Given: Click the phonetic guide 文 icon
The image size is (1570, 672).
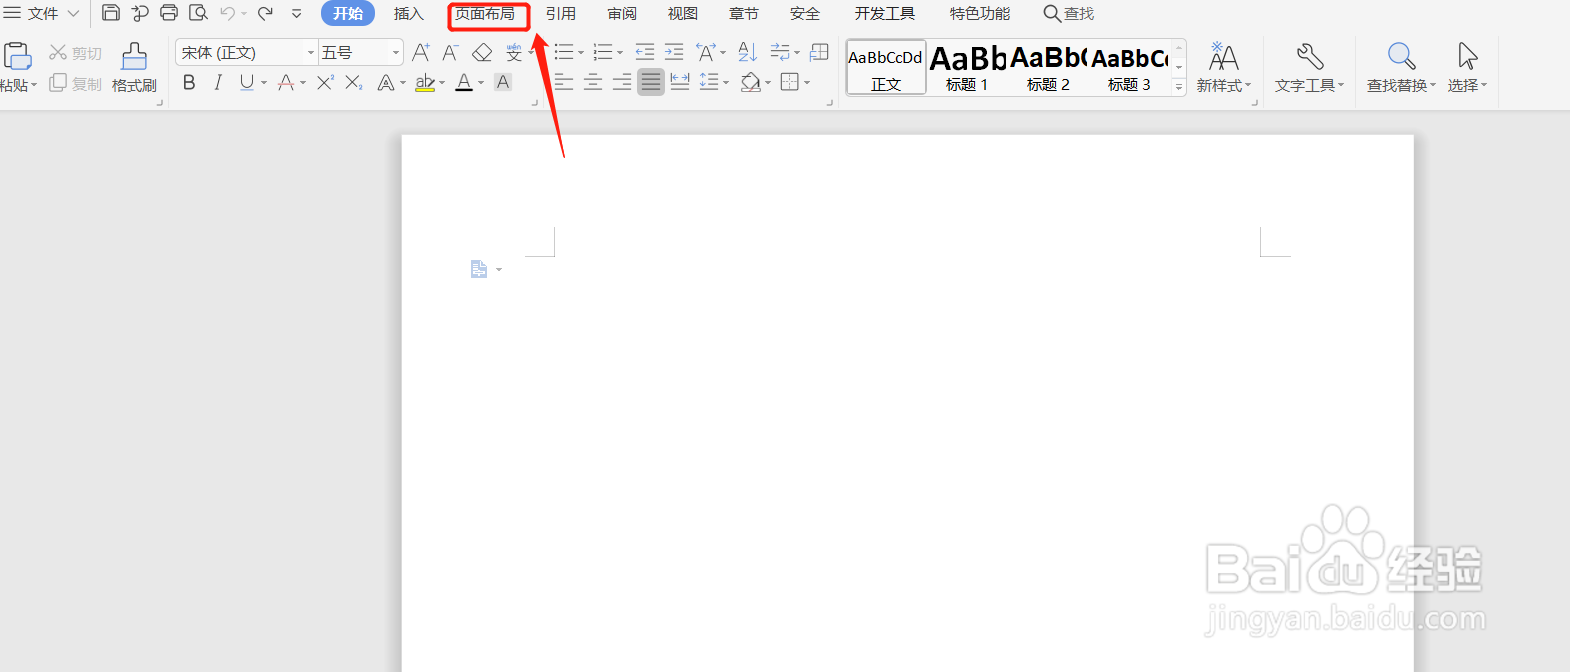Looking at the screenshot, I should (x=514, y=52).
